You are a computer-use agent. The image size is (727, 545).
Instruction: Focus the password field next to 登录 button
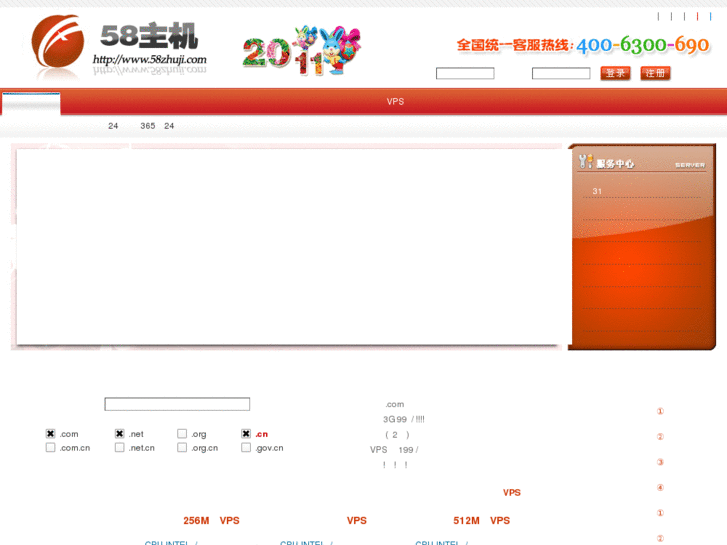[x=561, y=73]
